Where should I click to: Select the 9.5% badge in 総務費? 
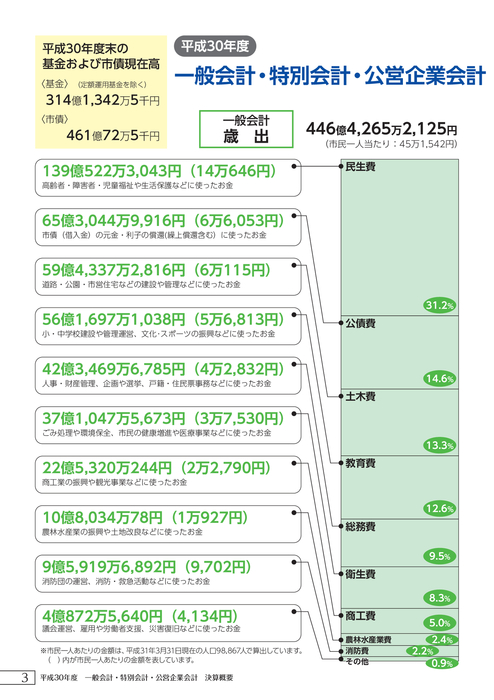(440, 556)
